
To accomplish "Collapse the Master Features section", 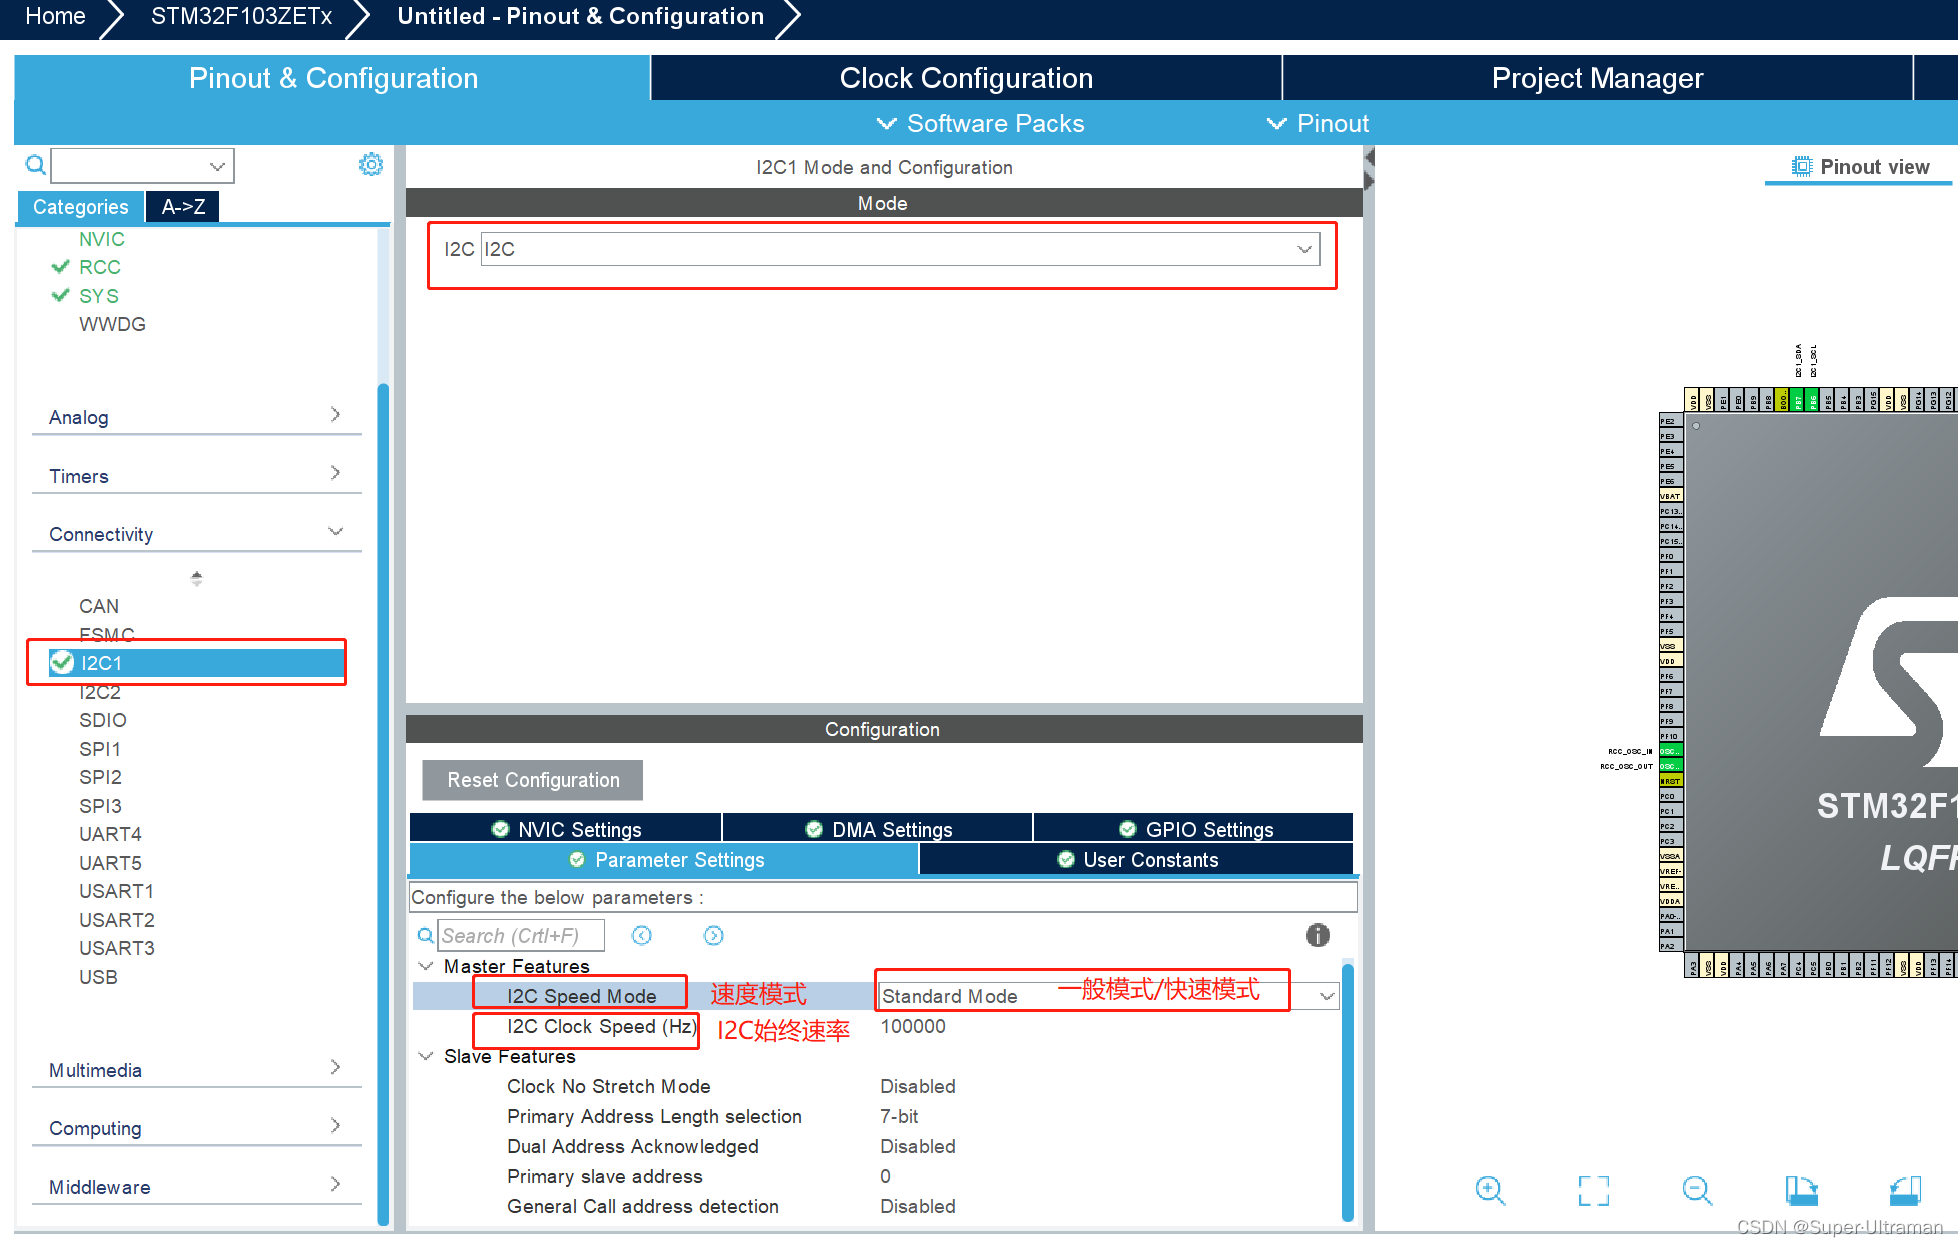I will point(426,966).
